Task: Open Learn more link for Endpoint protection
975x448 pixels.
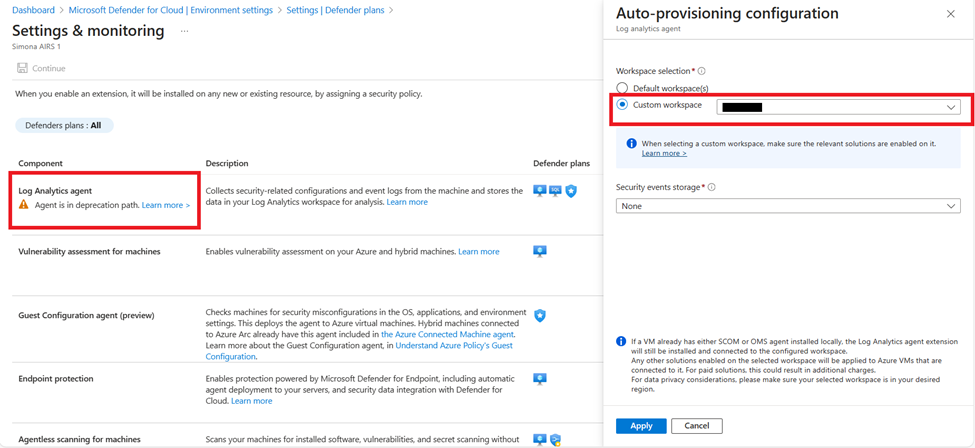Action: click(252, 401)
